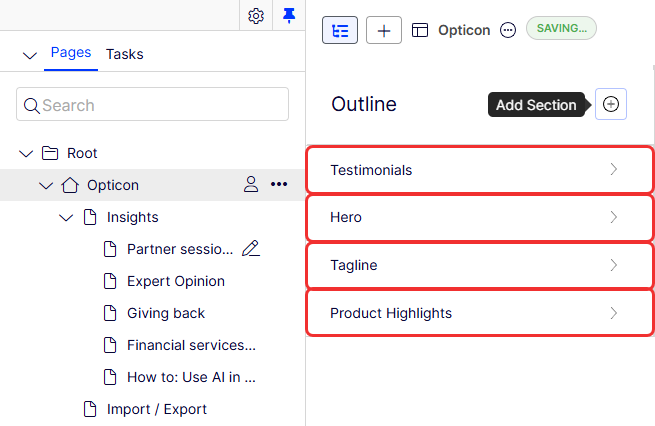
Task: Open the settings gear icon
Action: (256, 16)
